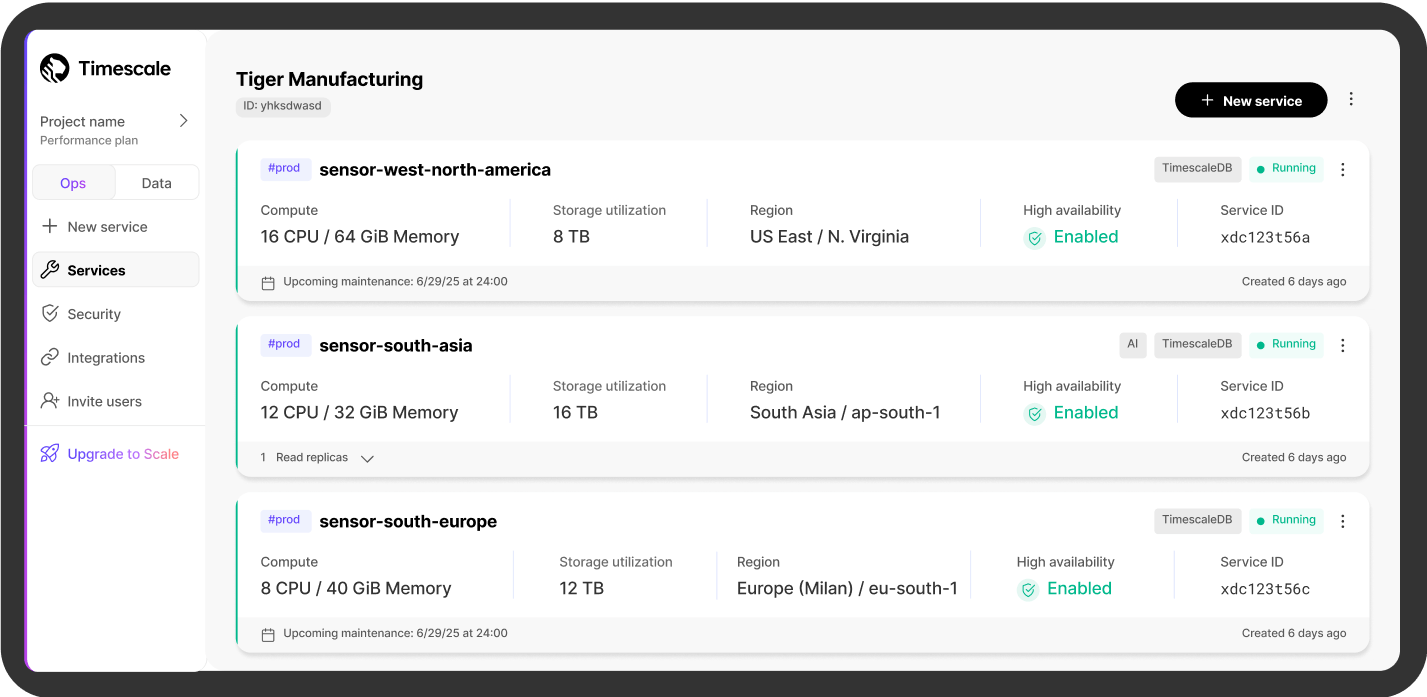Viewport: 1427px width, 697px height.
Task: Click the rocket icon beside Upgrade to Scale
Action: pyautogui.click(x=49, y=453)
